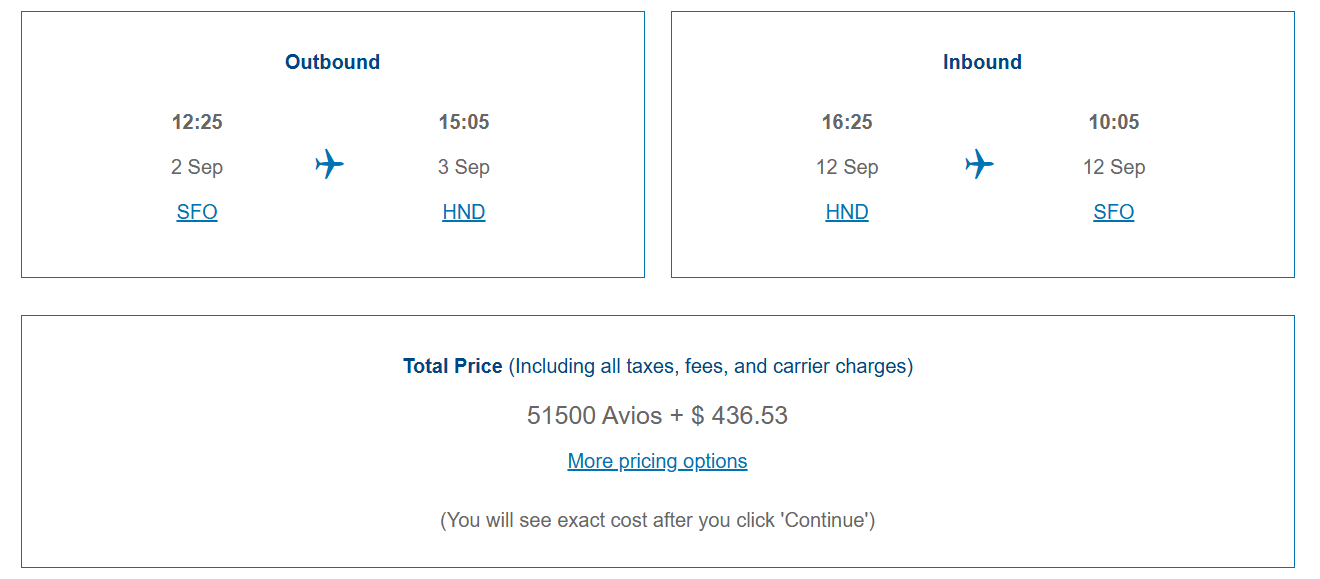Screen dimensions: 1320x579
Task: Click the Outbound heading
Action: pyautogui.click(x=332, y=62)
